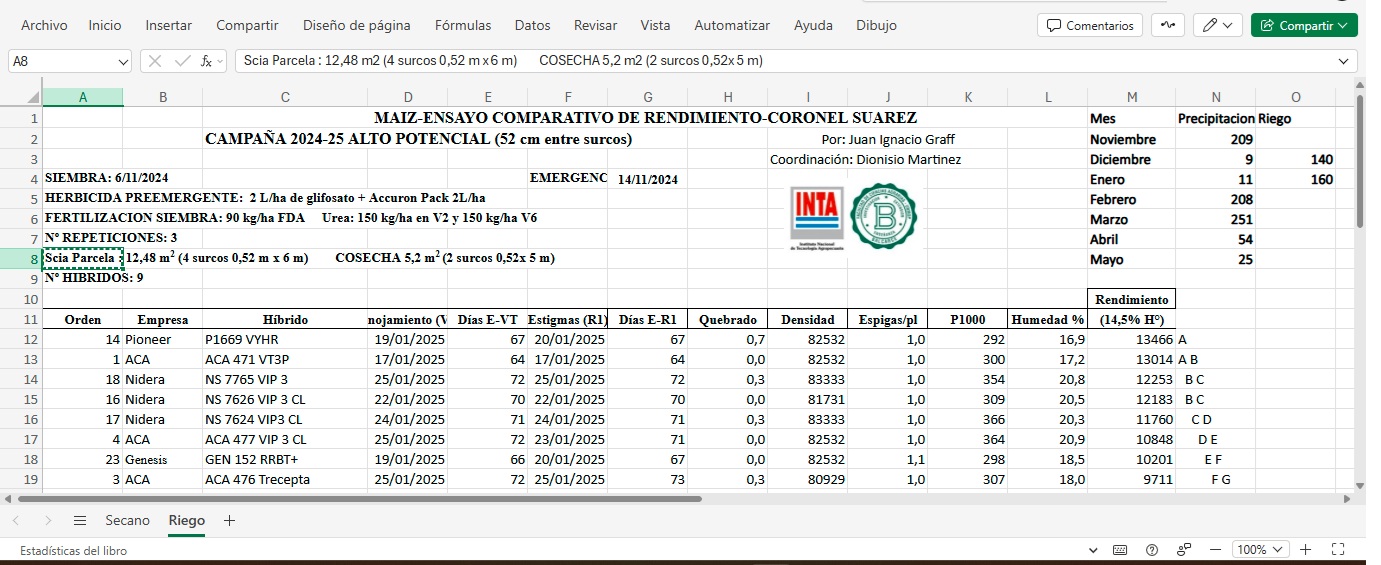Switch to the Secano sheet tab
This screenshot has height=565, width=1381.
127,521
